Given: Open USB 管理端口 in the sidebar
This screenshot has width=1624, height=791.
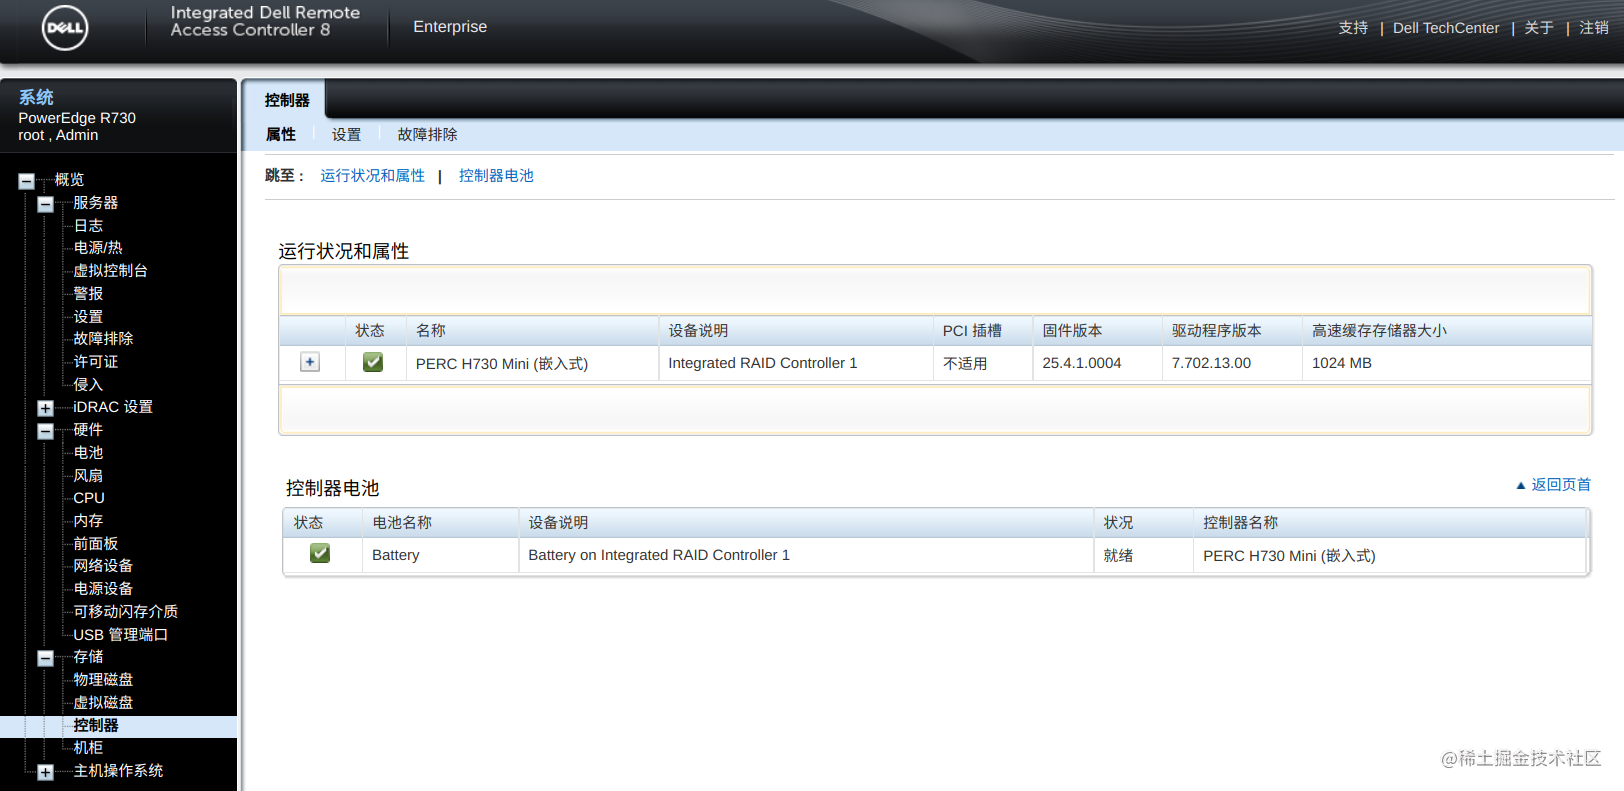Looking at the screenshot, I should point(120,634).
